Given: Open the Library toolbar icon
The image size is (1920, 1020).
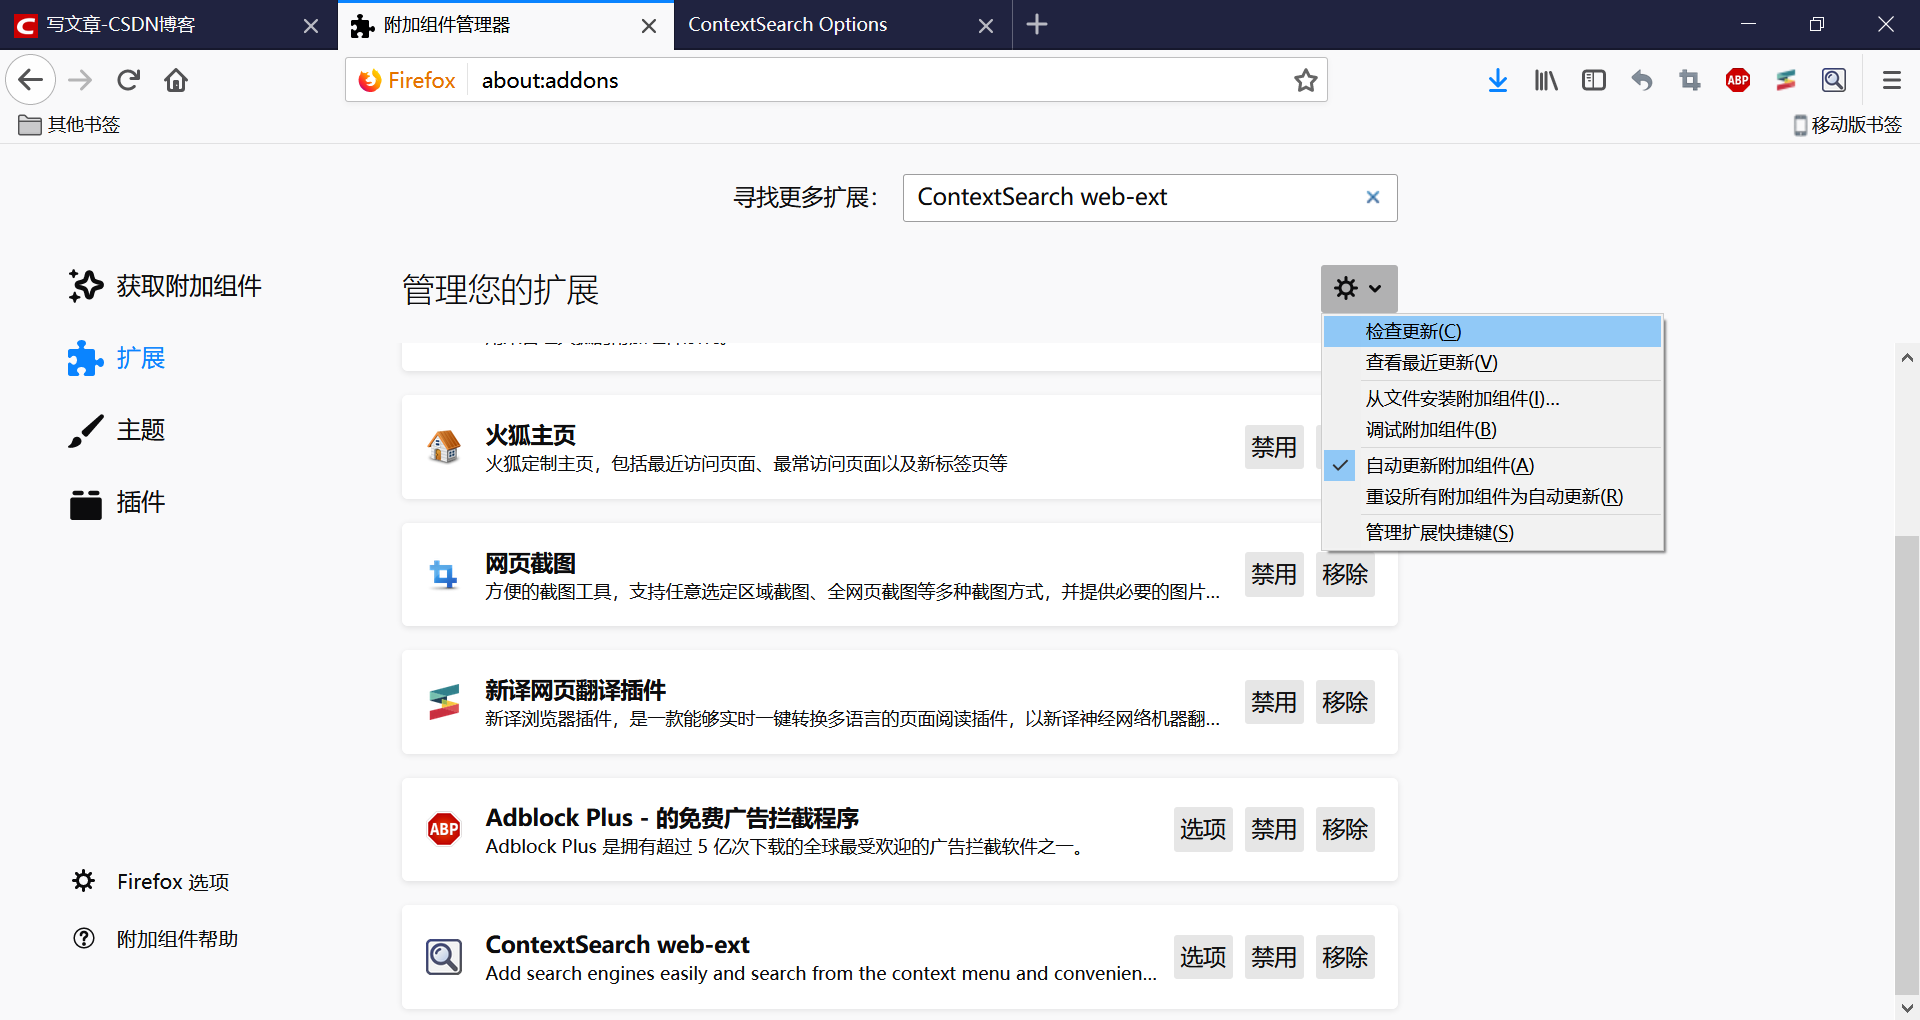Looking at the screenshot, I should pos(1545,80).
